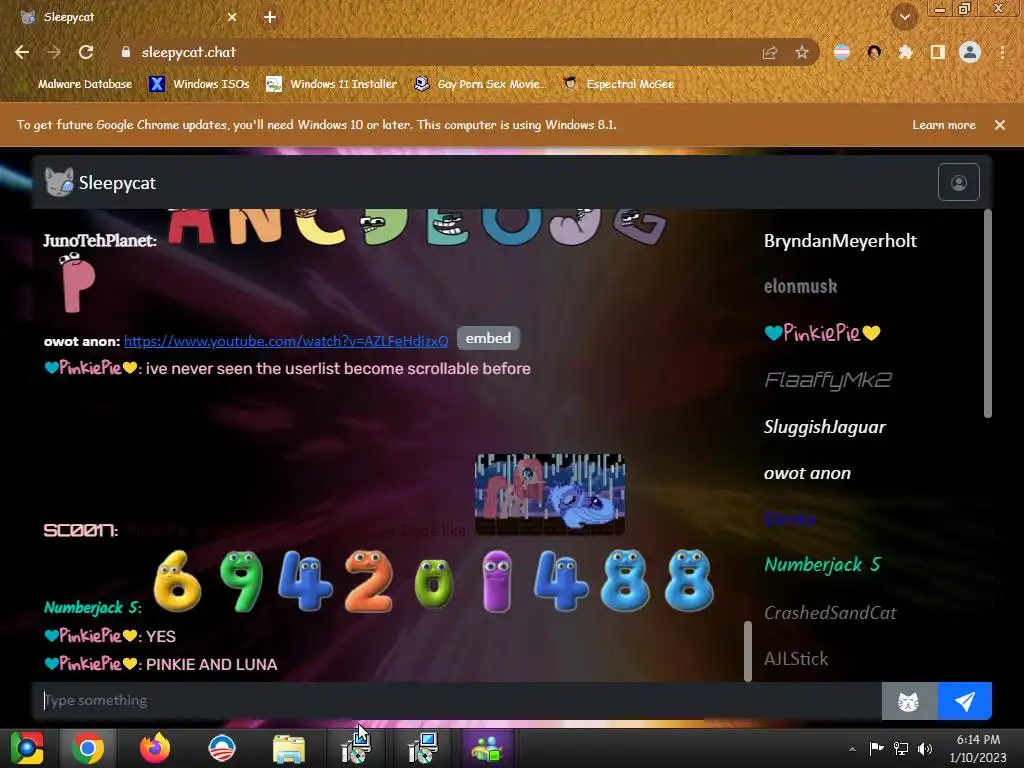Open the Espectral McGee bookmark
Viewport: 1024px width, 768px height.
click(x=618, y=84)
